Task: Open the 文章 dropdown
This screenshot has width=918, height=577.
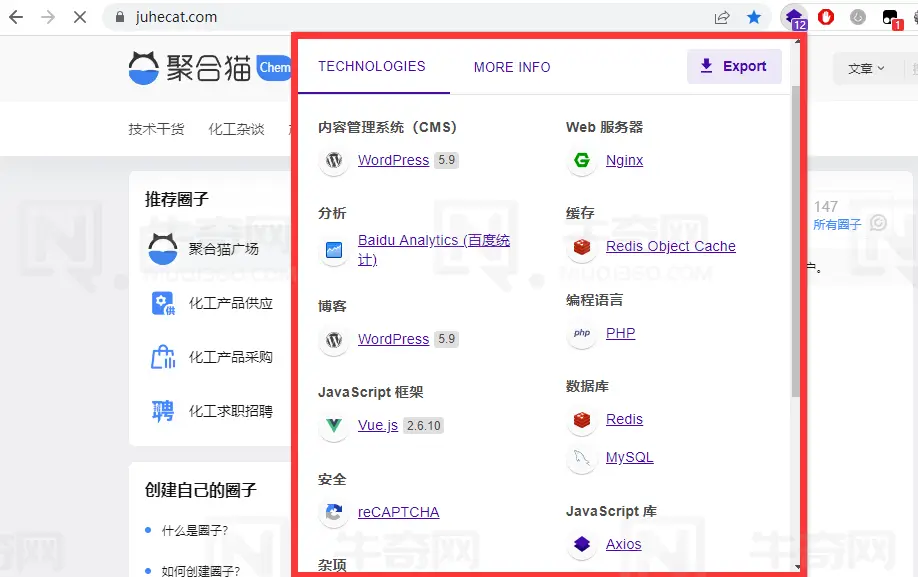Action: pyautogui.click(x=866, y=69)
